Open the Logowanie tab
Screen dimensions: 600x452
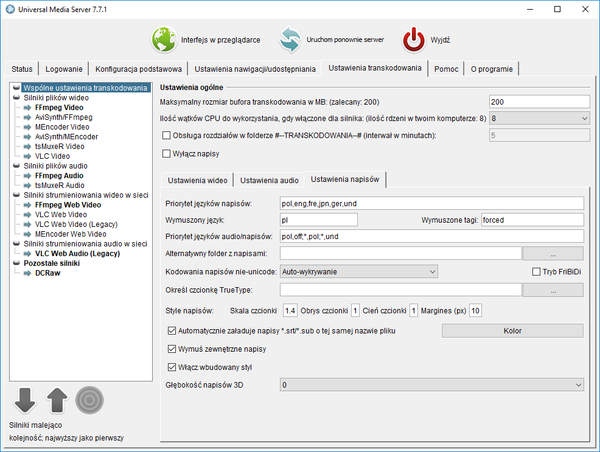pyautogui.click(x=64, y=69)
